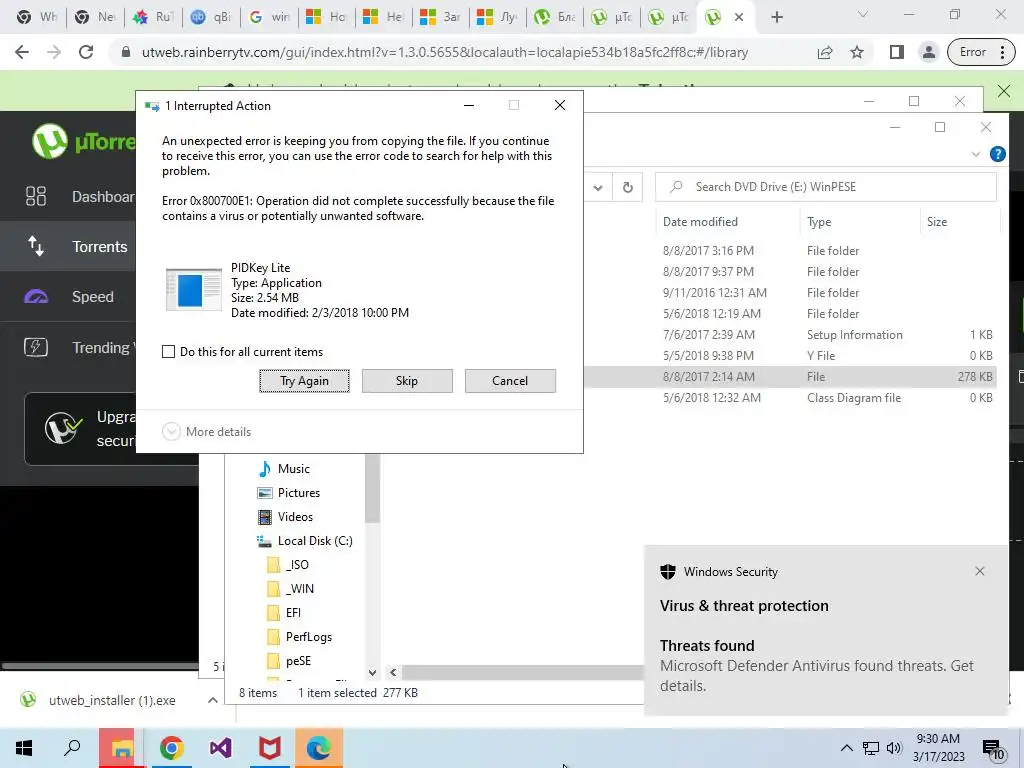
Task: Dismiss the green banner with X
Action: 1004,91
